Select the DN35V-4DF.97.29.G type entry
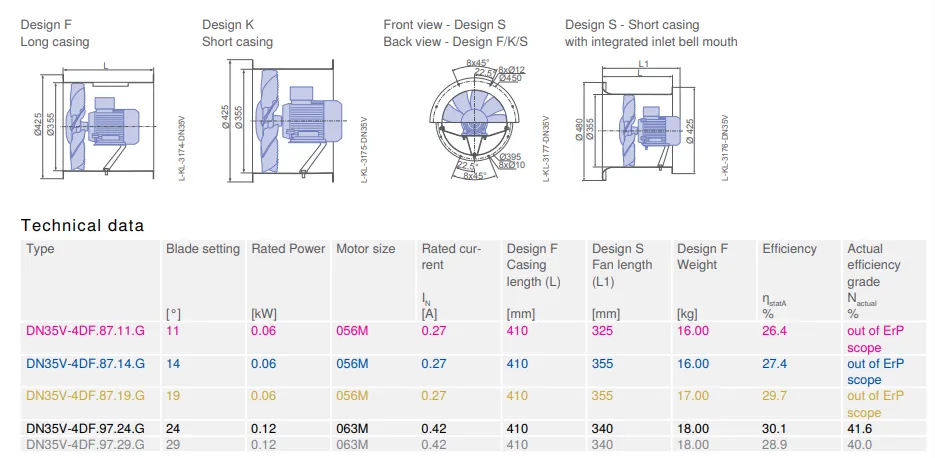Viewport: 935px width, 458px height. point(85,444)
